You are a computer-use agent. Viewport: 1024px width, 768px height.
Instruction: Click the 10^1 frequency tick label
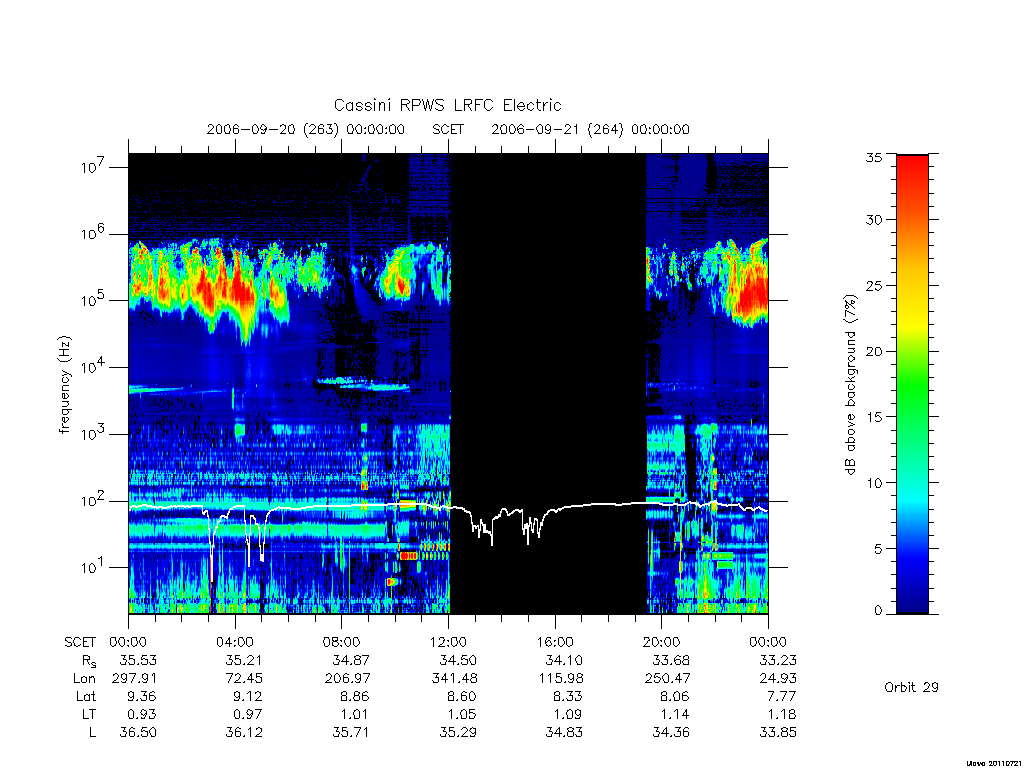click(93, 568)
